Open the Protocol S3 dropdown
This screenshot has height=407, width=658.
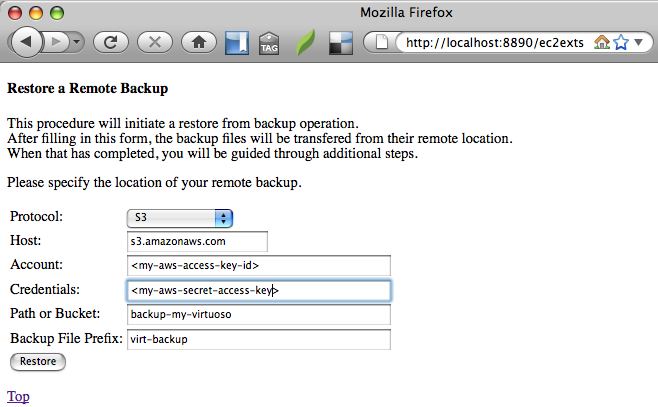coord(180,218)
